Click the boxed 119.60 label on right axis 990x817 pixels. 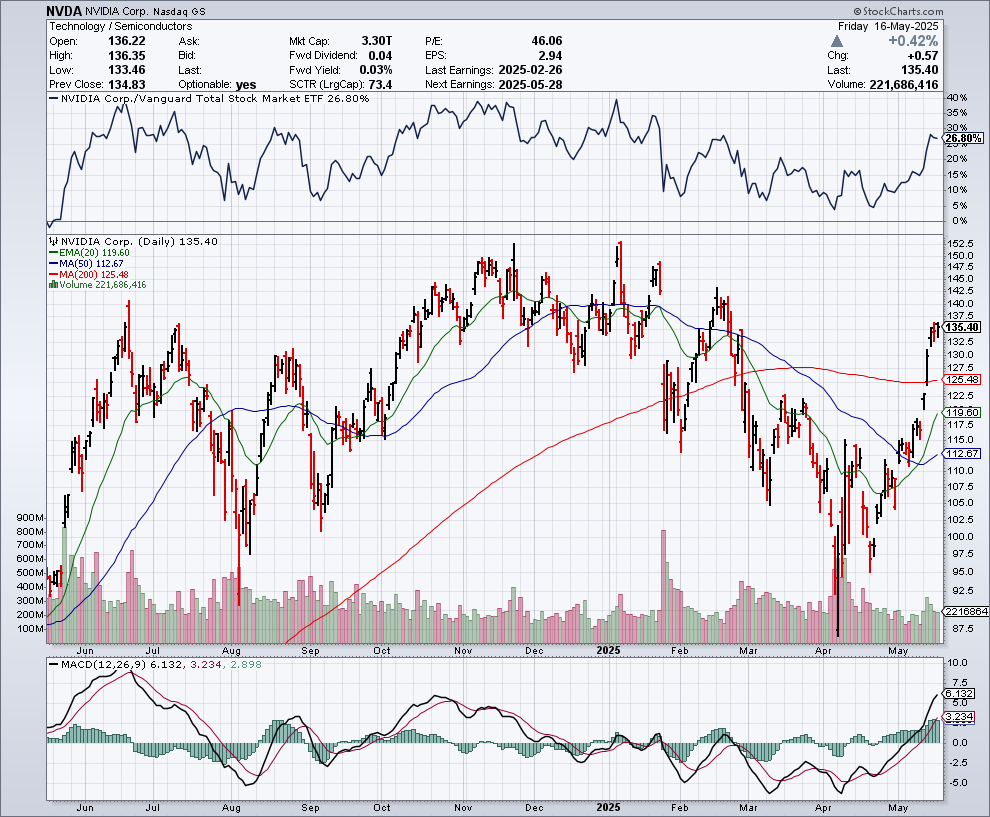(x=963, y=412)
